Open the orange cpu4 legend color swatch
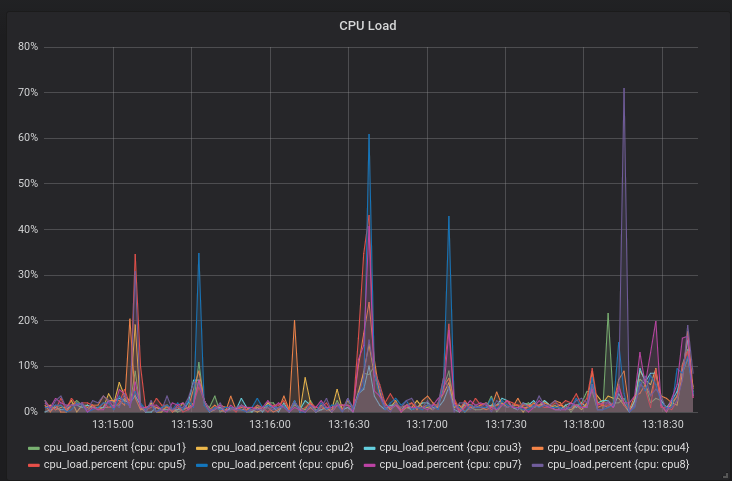732x481 pixels. 538,447
